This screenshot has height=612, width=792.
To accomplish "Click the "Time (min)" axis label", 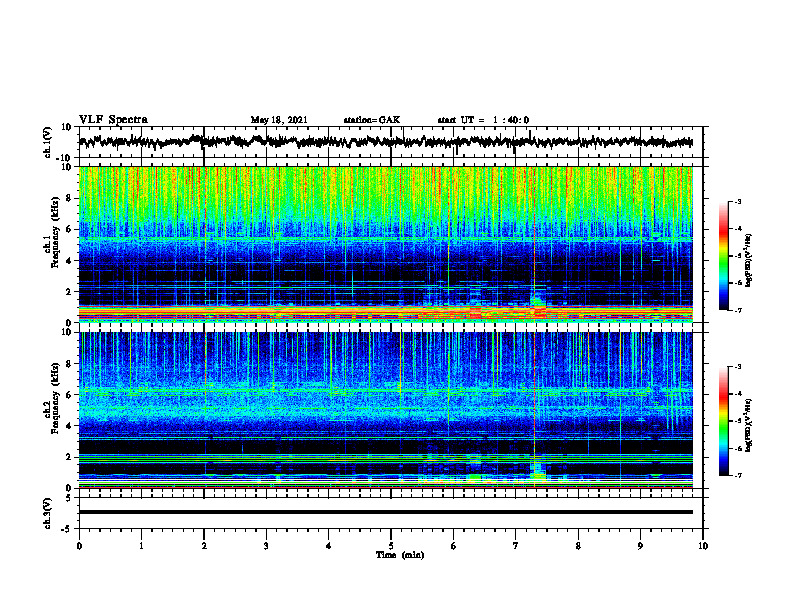I will tap(400, 555).
